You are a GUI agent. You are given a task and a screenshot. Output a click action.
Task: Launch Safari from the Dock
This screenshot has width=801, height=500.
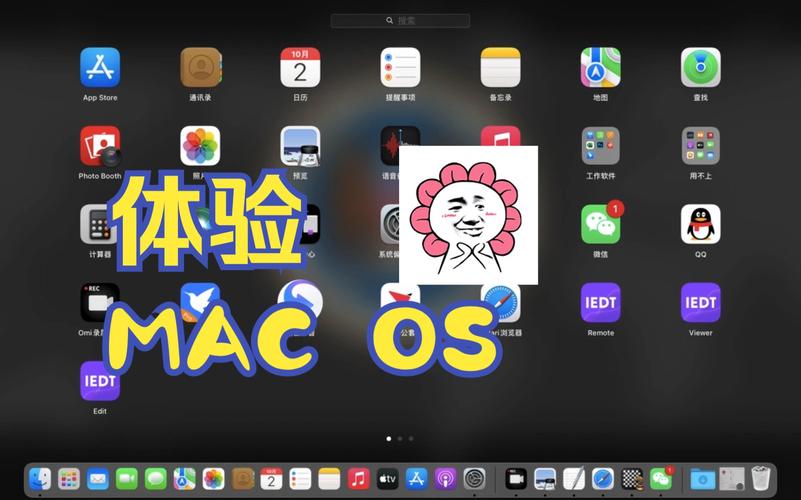(603, 479)
